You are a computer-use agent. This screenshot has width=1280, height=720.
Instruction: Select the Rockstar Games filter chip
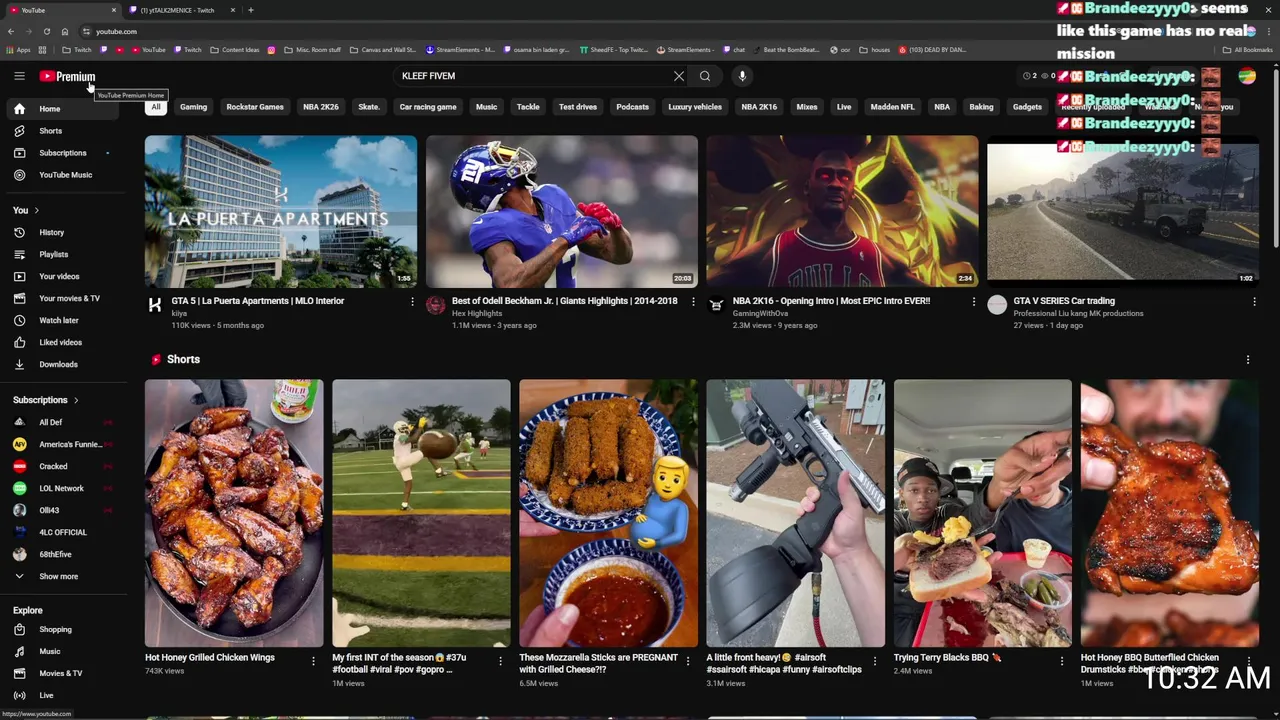pos(255,107)
